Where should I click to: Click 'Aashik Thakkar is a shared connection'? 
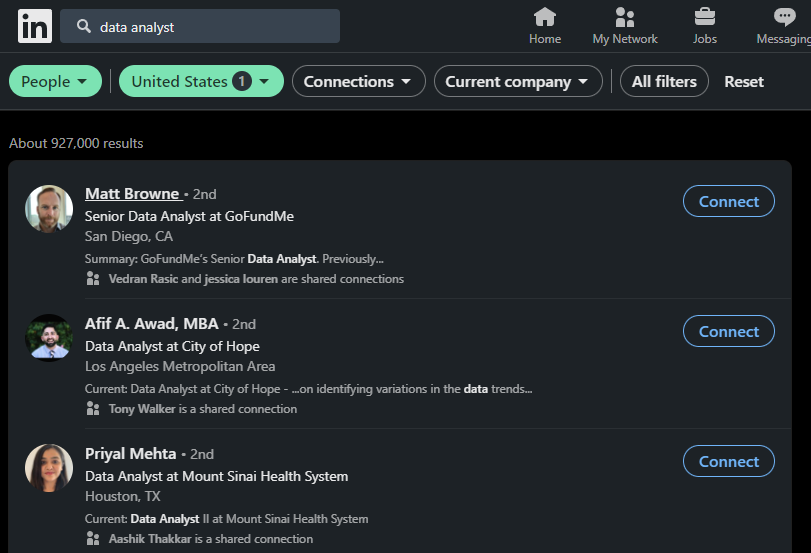tap(211, 539)
